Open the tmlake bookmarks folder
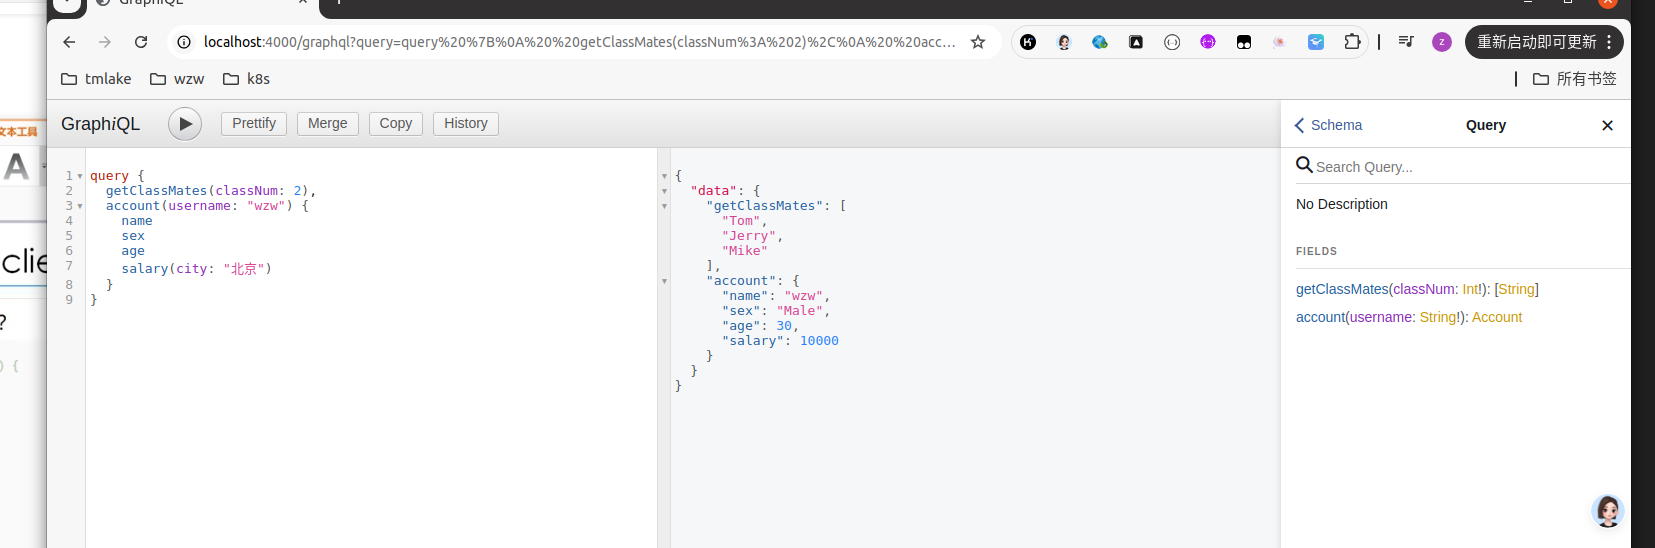This screenshot has height=548, width=1655. pyautogui.click(x=96, y=79)
